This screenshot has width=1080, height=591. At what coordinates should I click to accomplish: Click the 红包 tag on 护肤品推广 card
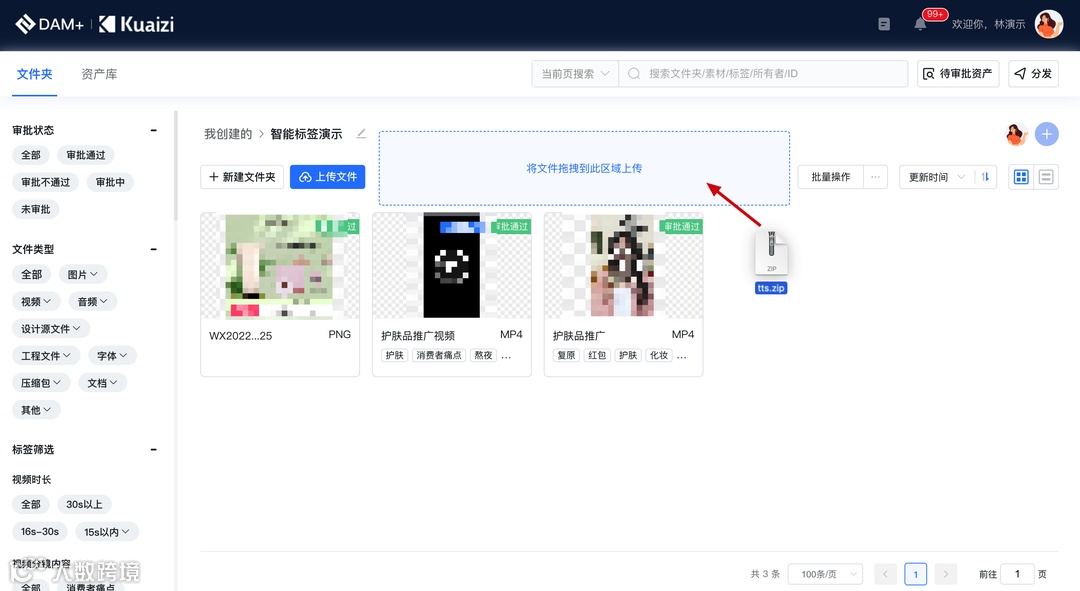(x=597, y=355)
